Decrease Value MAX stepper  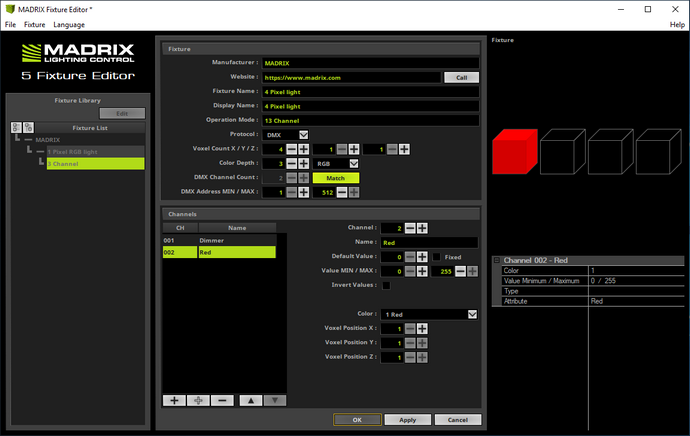tap(460, 271)
